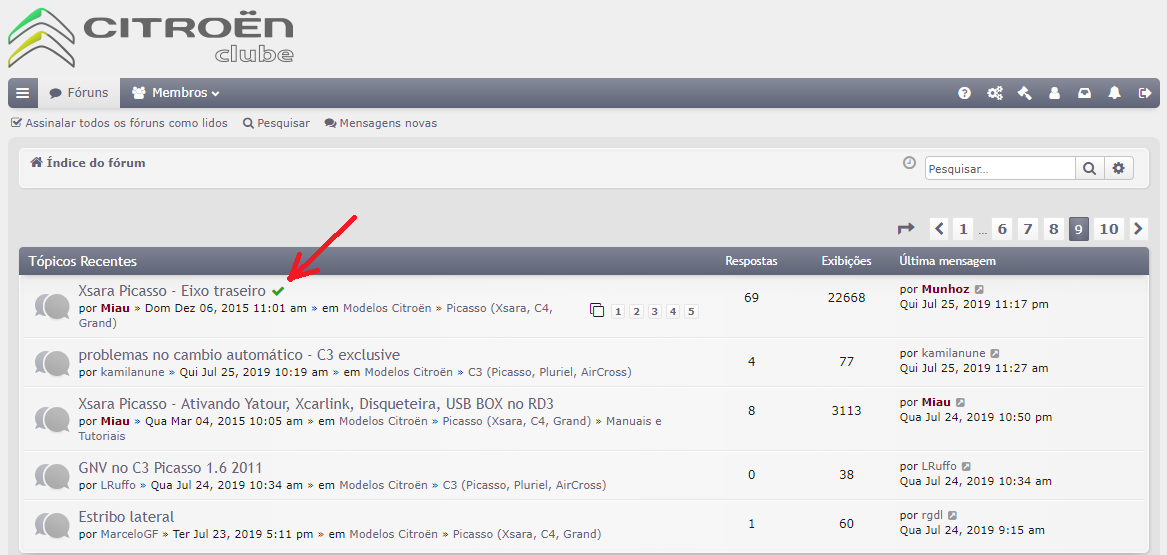Open the administration control panel gears icon
Image resolution: width=1167 pixels, height=555 pixels.
(994, 93)
